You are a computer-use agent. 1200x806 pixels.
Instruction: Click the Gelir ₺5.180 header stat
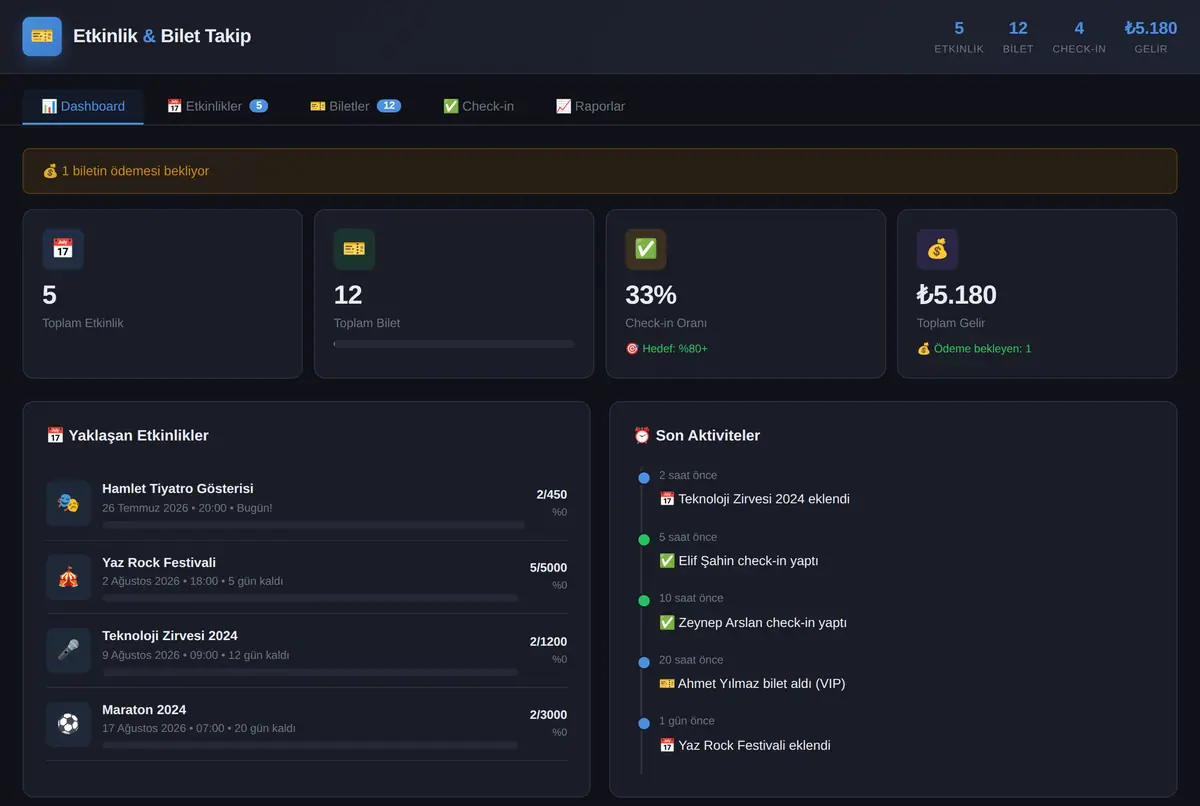tap(1151, 37)
